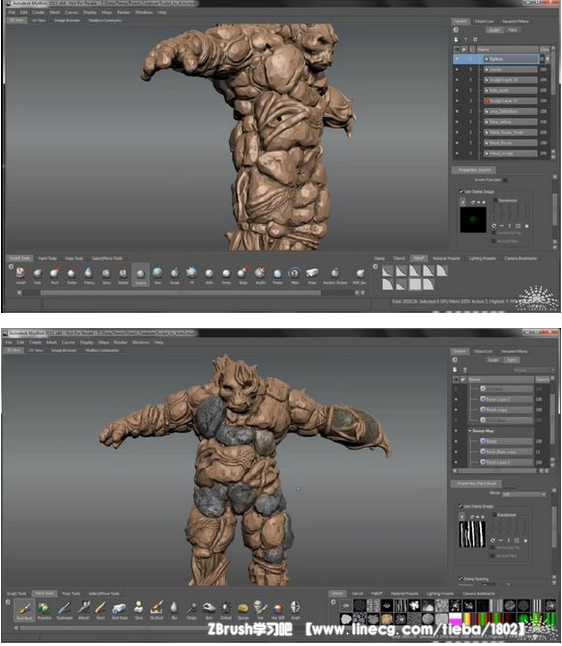
Task: Open stamp tray options menu, lower window
Action: (x=333, y=602)
